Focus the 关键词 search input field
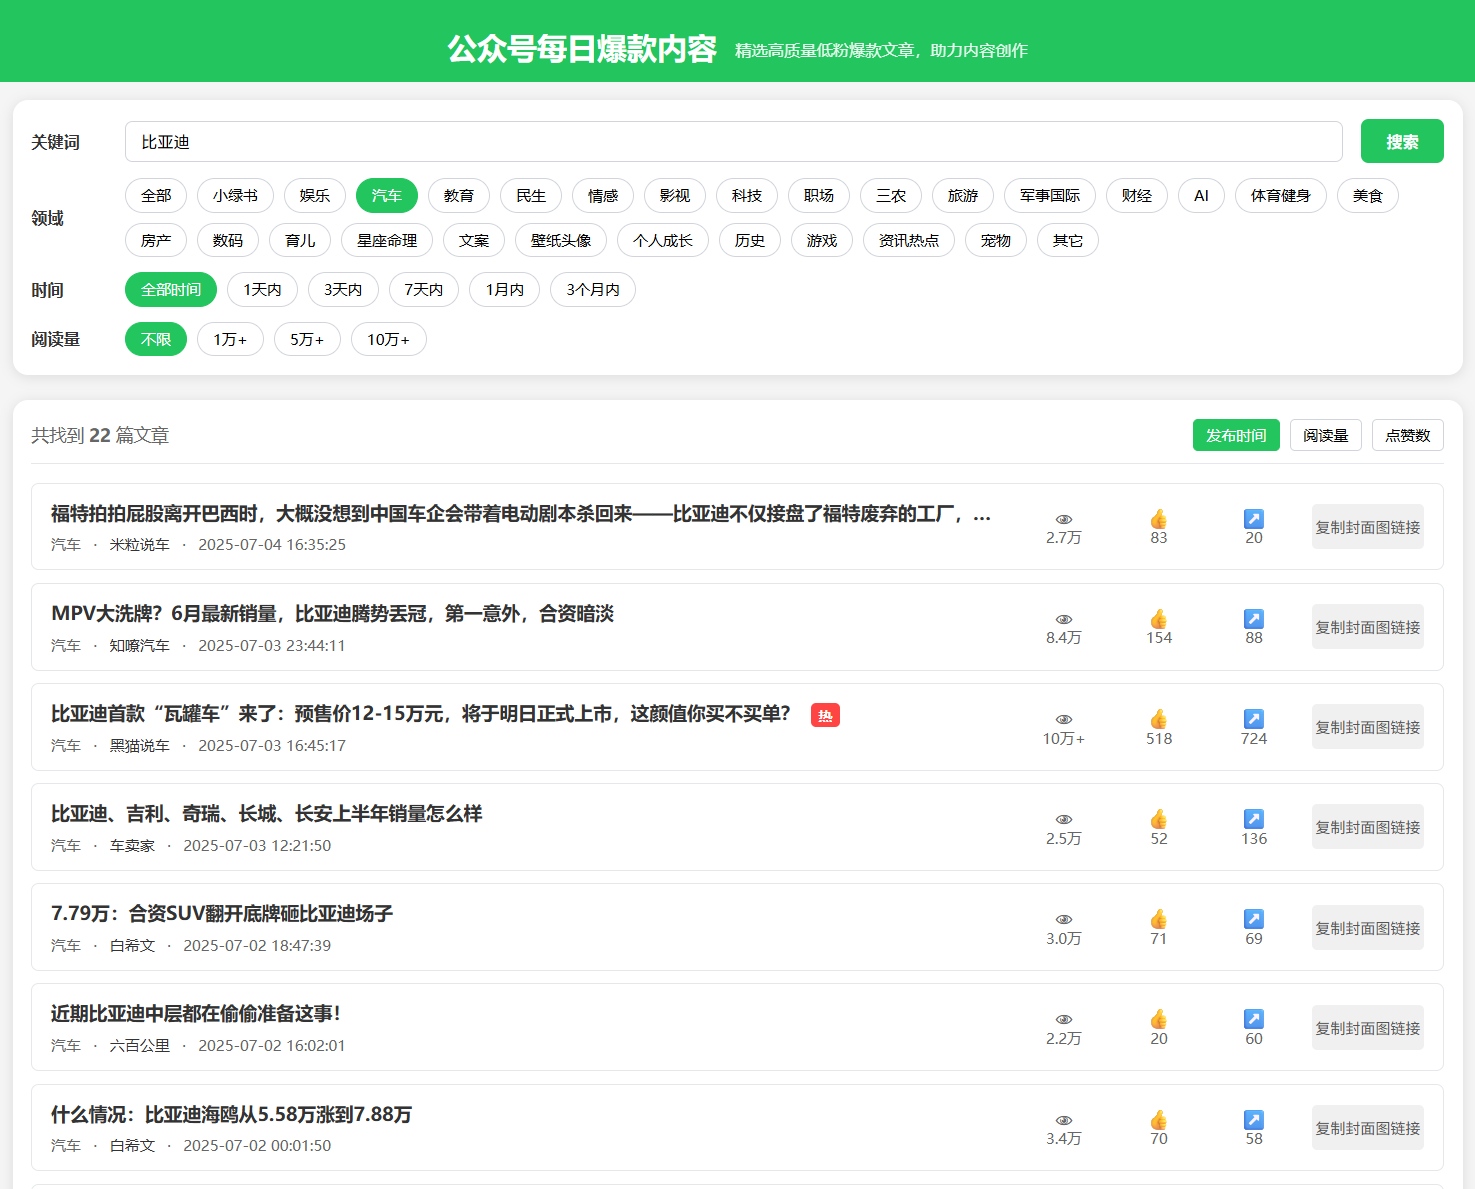Viewport: 1475px width, 1189px height. pos(733,142)
